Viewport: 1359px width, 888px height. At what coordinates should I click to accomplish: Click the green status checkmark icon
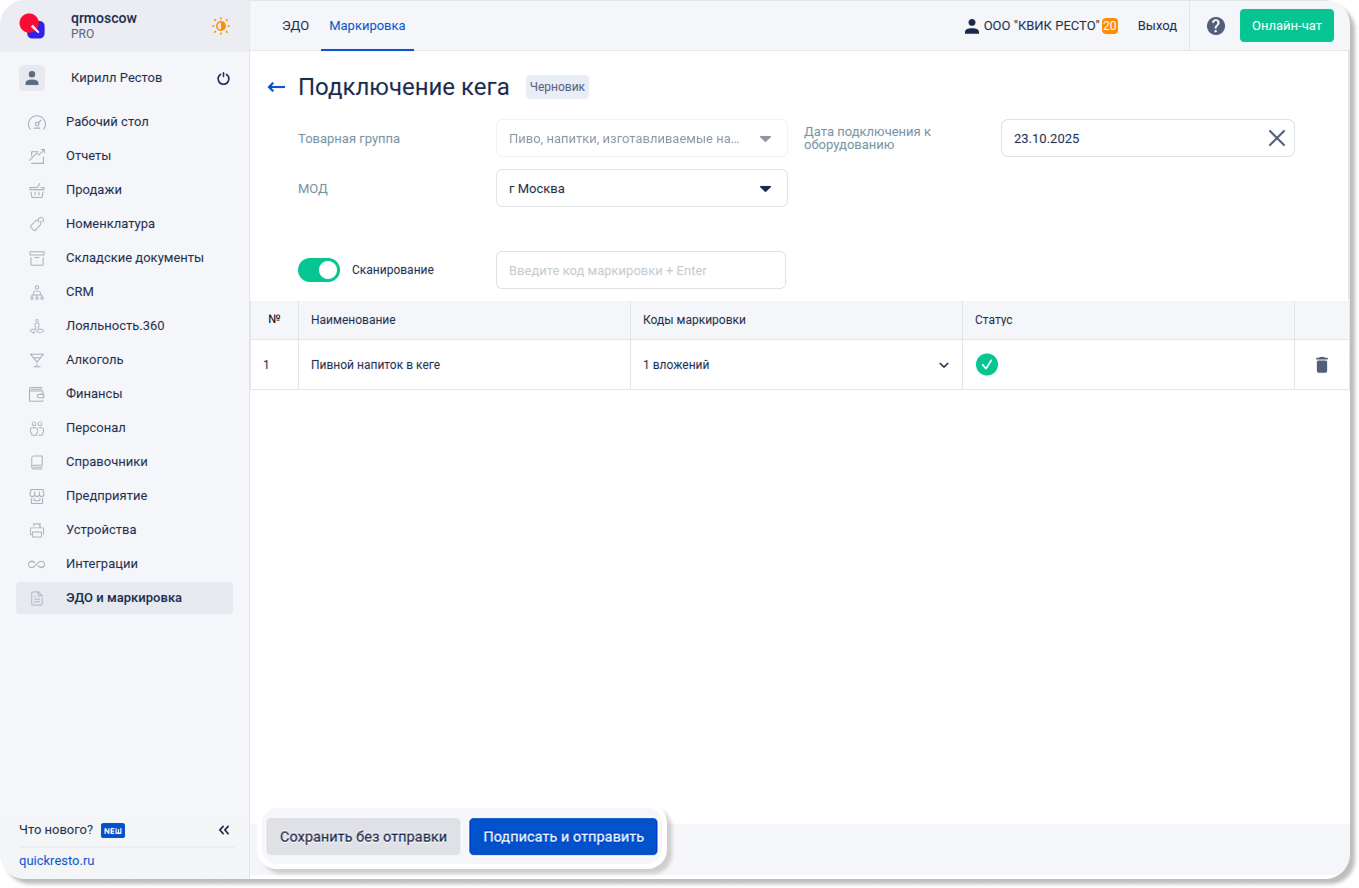(987, 365)
